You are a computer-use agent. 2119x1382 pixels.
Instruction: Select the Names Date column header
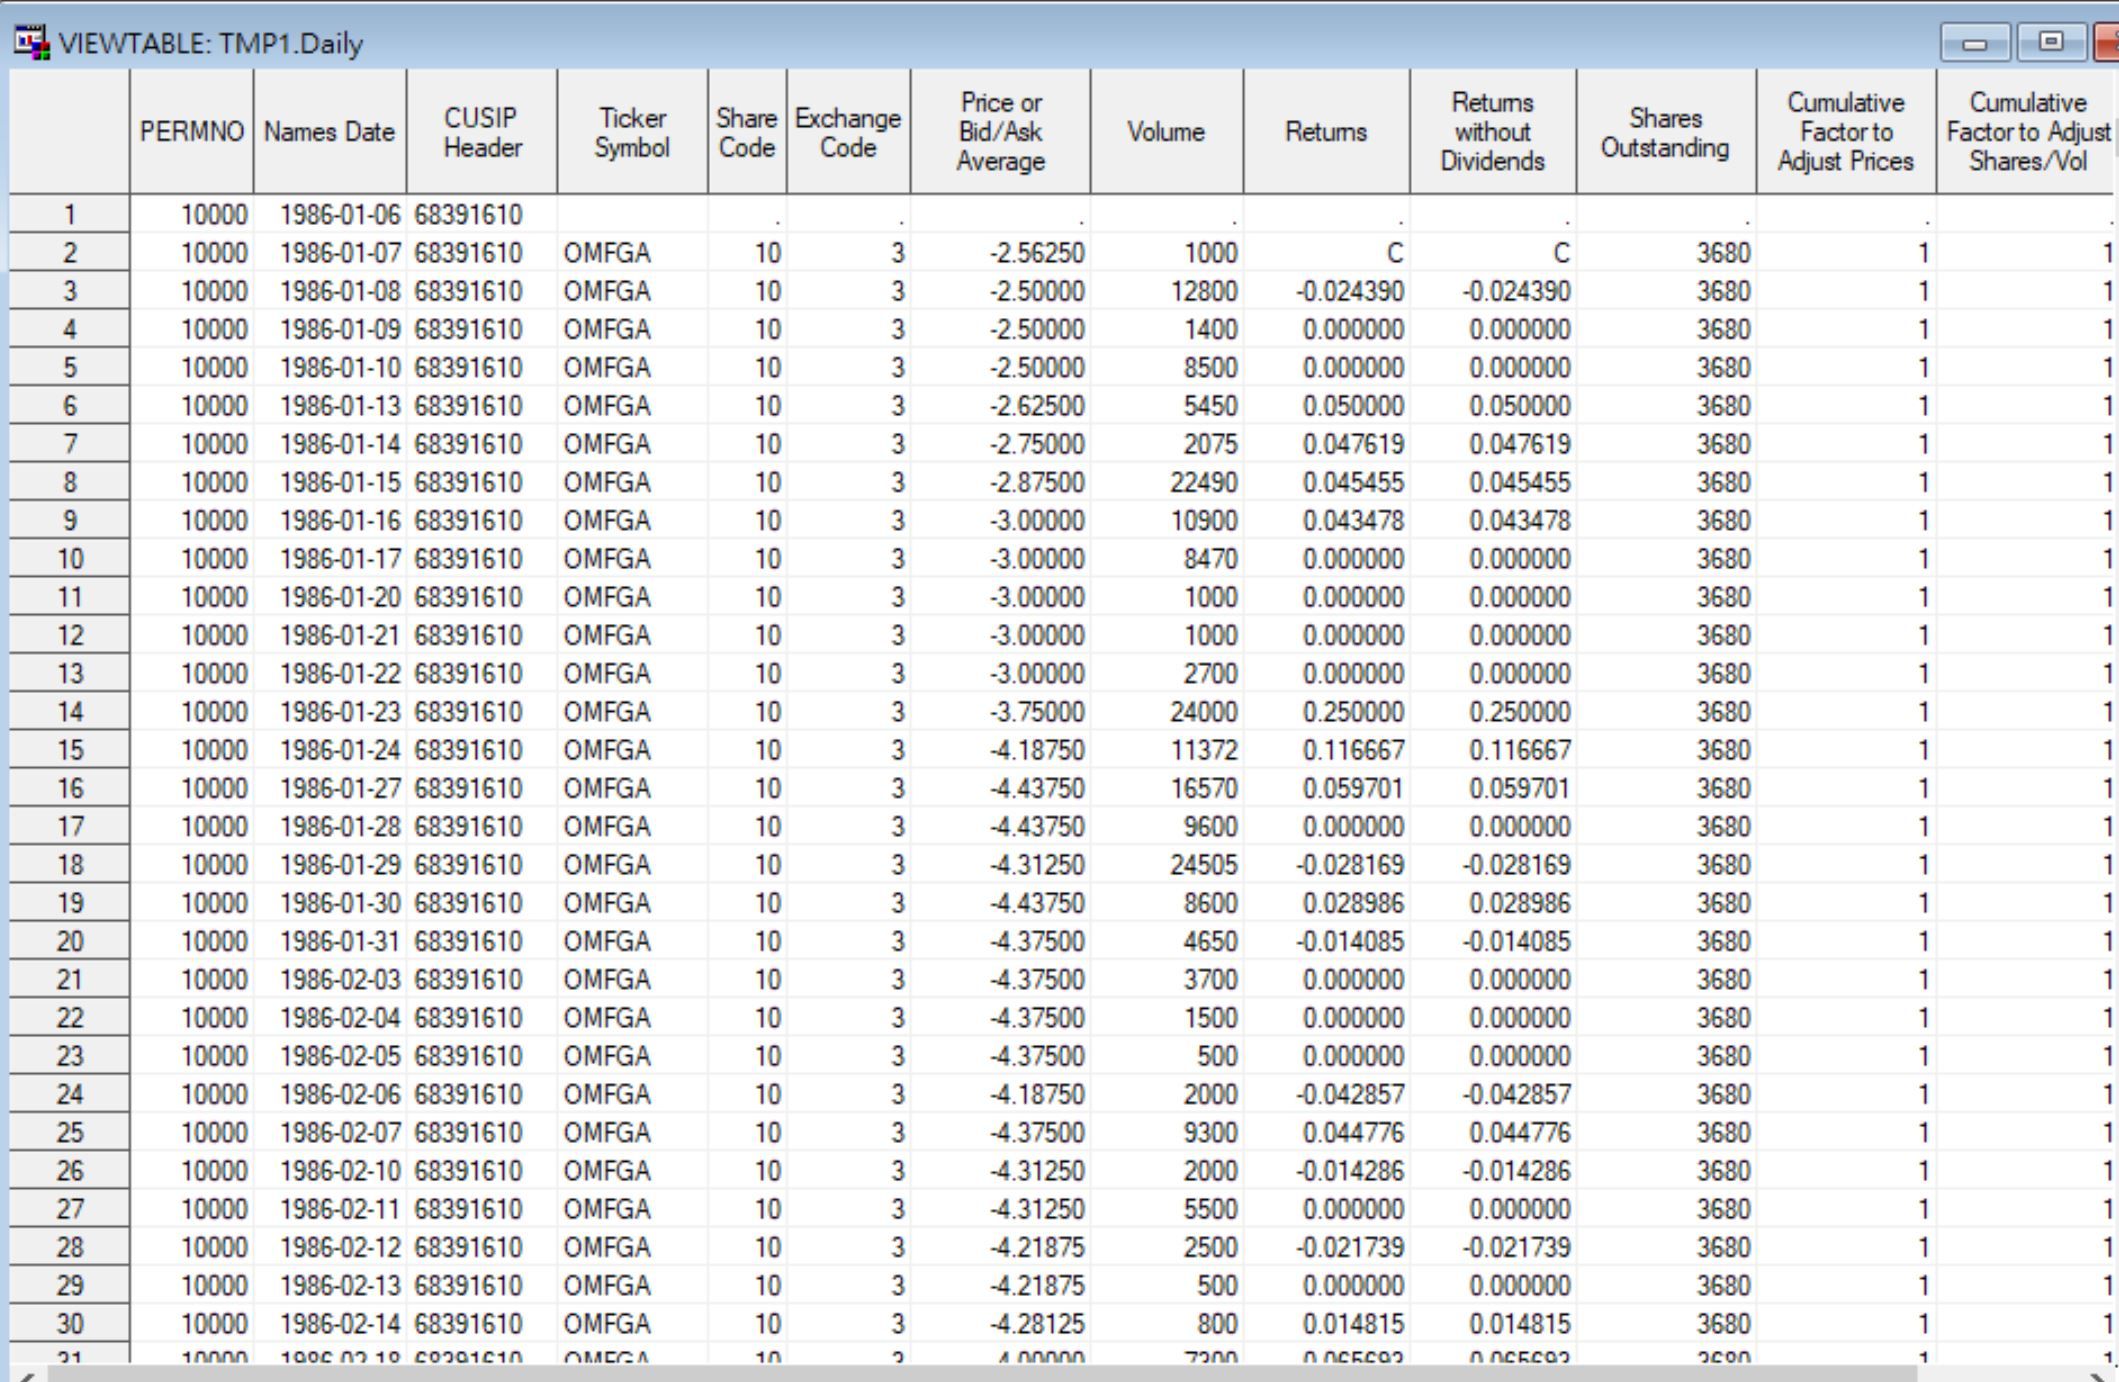(x=329, y=131)
